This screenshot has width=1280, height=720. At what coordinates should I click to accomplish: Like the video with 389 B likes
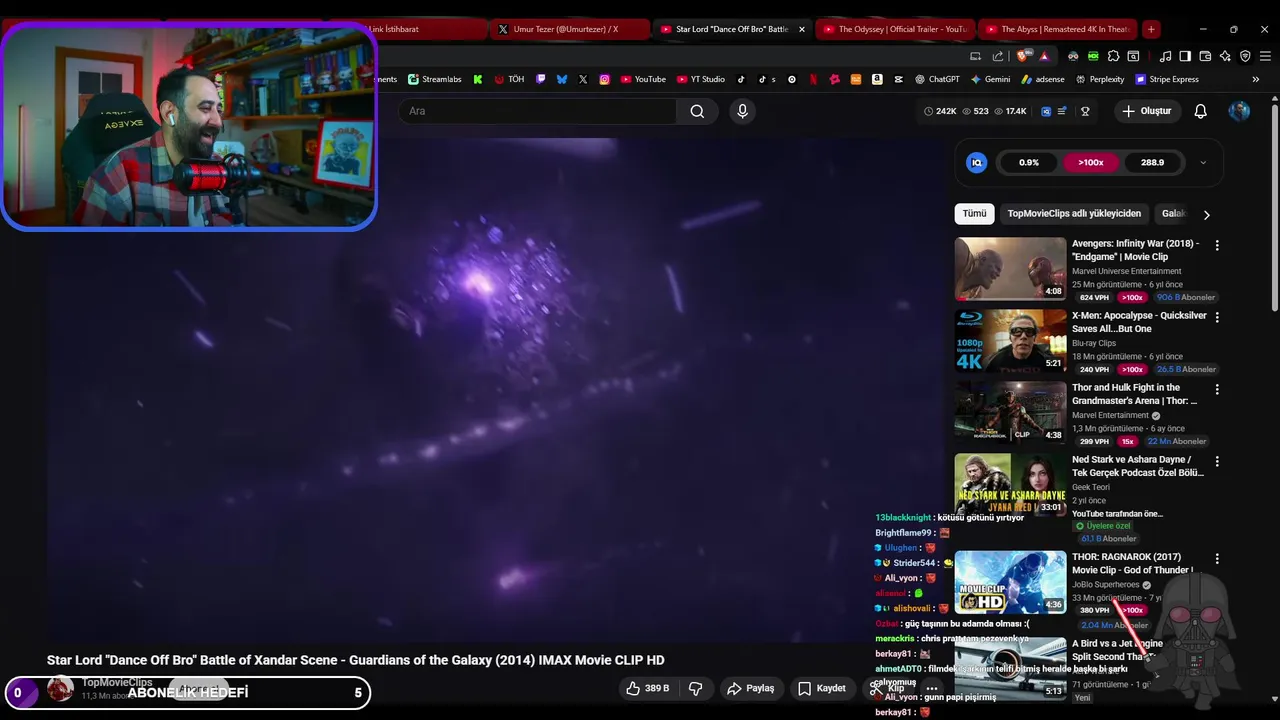pyautogui.click(x=647, y=688)
